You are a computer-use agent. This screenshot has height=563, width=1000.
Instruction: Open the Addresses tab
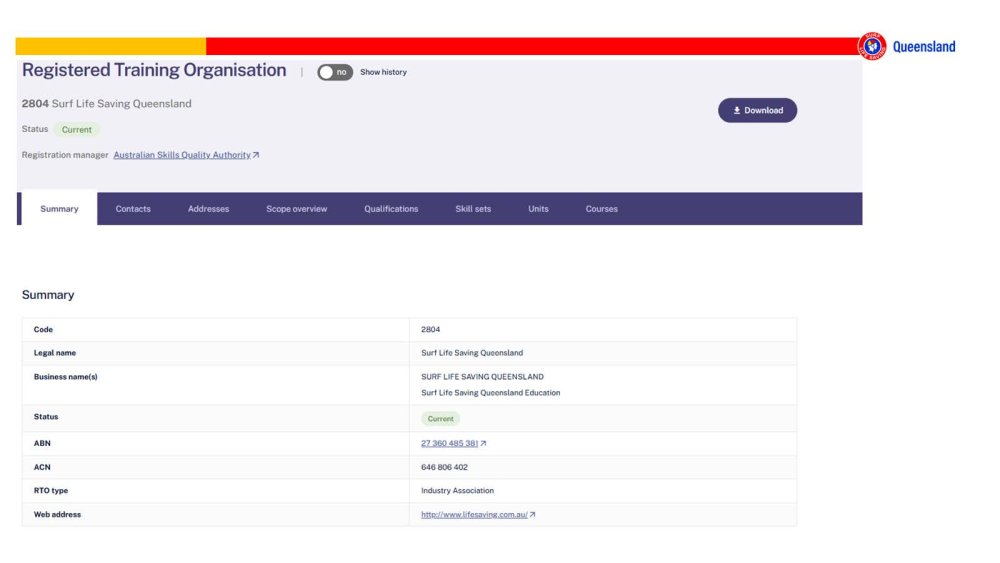[x=209, y=208]
